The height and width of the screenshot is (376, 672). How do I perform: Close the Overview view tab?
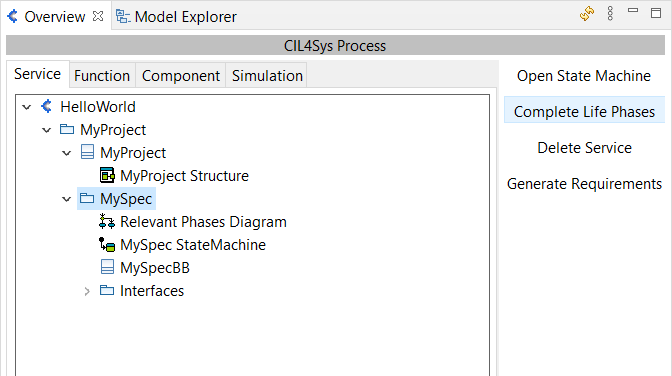pos(98,16)
